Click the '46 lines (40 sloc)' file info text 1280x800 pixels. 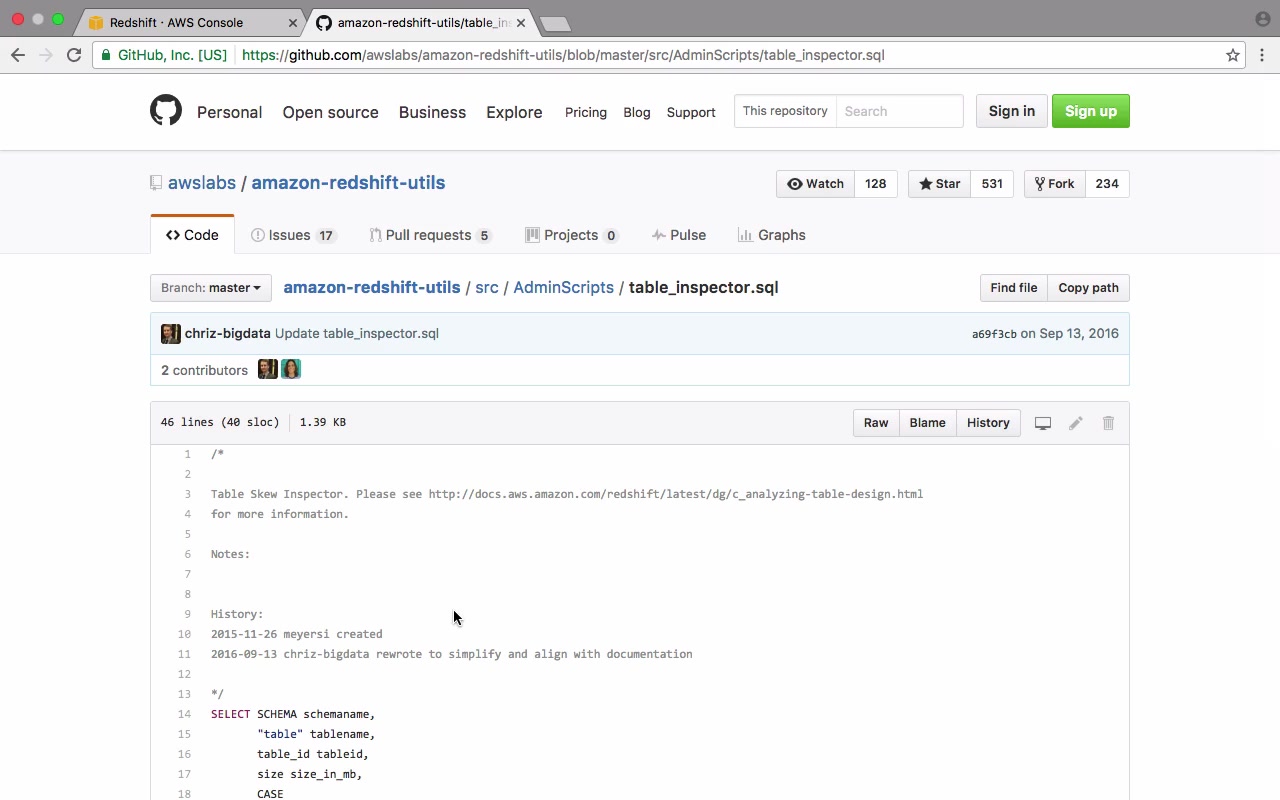coord(220,422)
